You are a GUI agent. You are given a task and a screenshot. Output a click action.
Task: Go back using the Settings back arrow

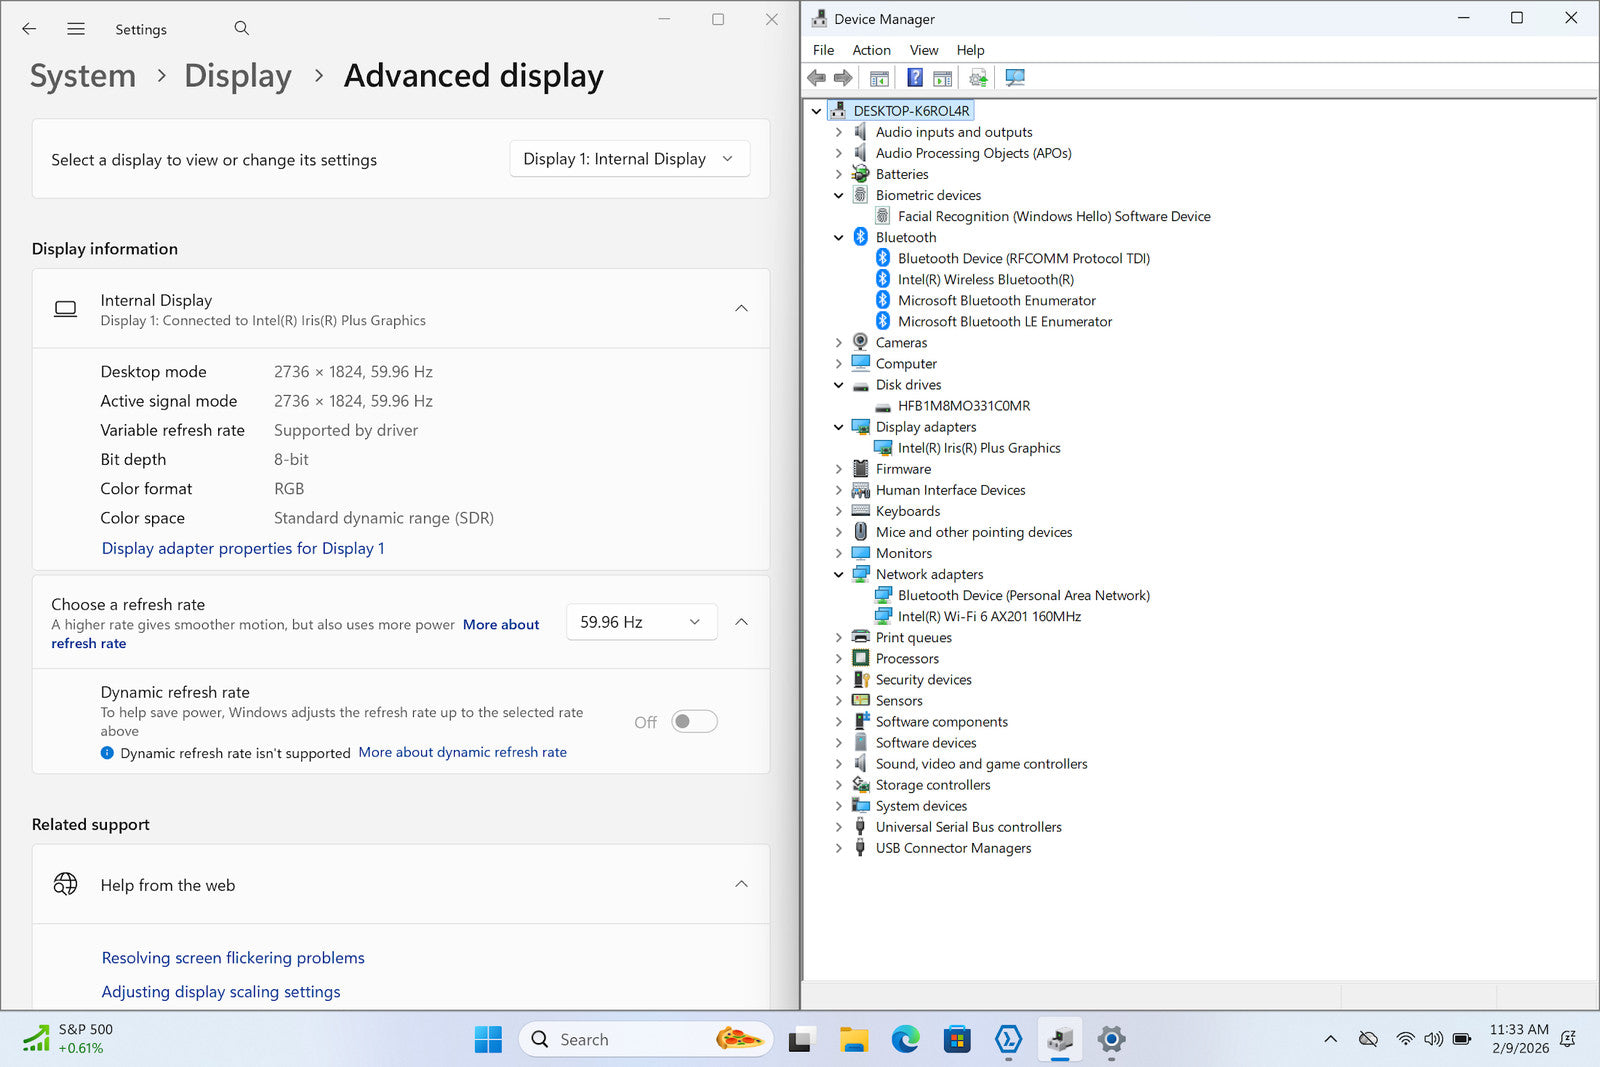[x=29, y=29]
